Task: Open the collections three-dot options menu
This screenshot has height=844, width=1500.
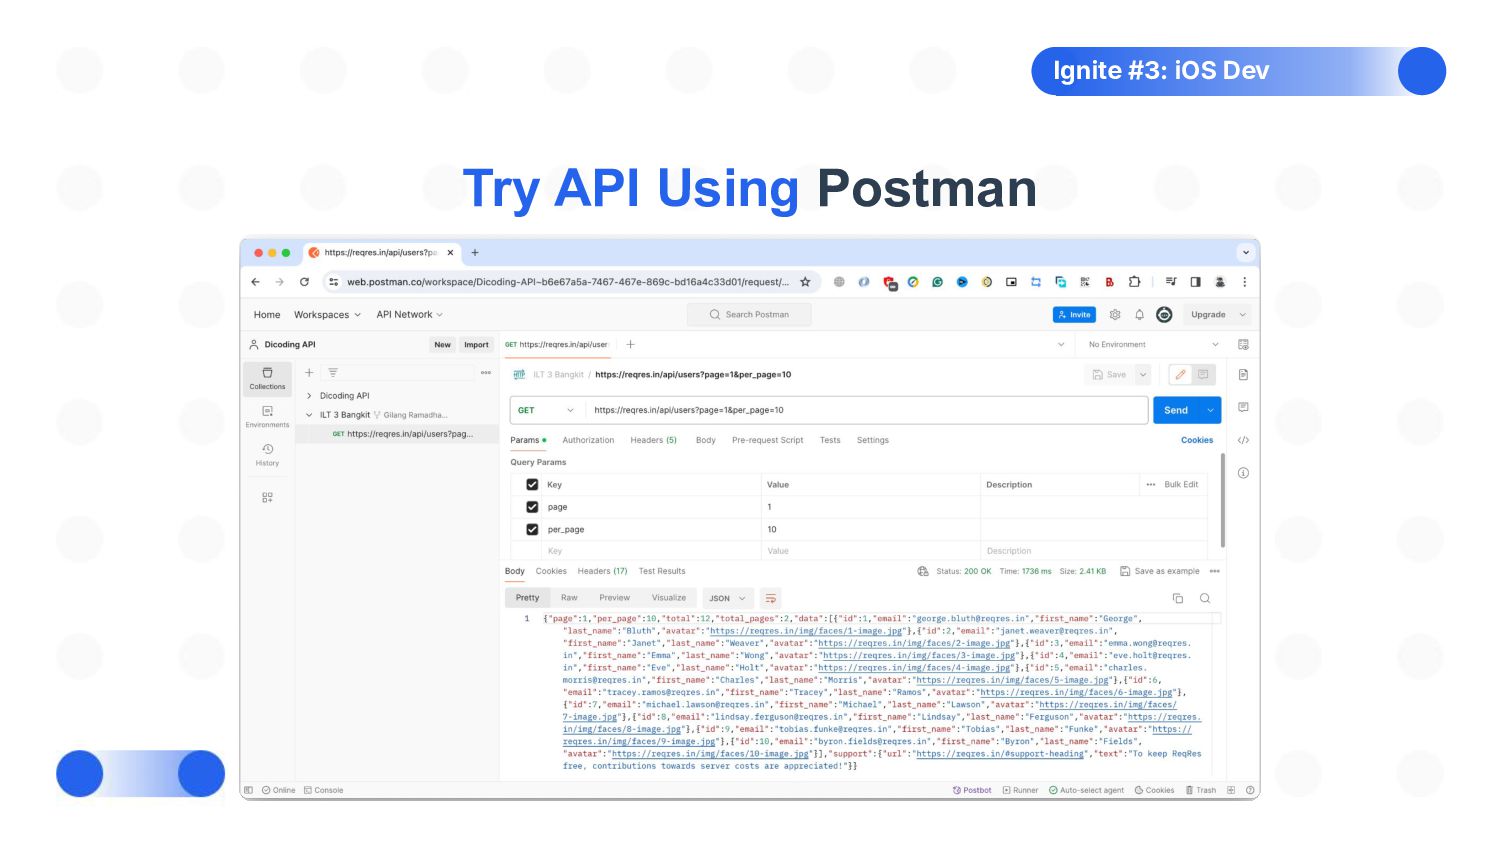Action: click(x=486, y=372)
